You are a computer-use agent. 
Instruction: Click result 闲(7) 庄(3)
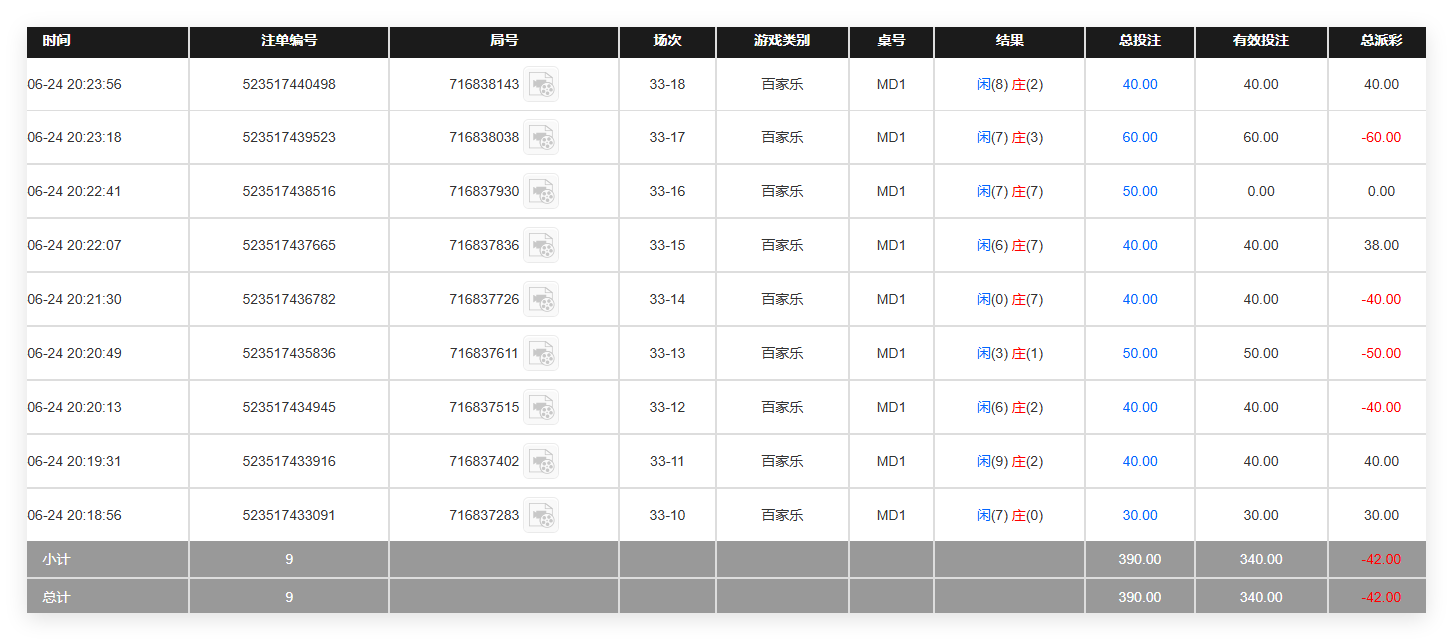pos(1010,137)
